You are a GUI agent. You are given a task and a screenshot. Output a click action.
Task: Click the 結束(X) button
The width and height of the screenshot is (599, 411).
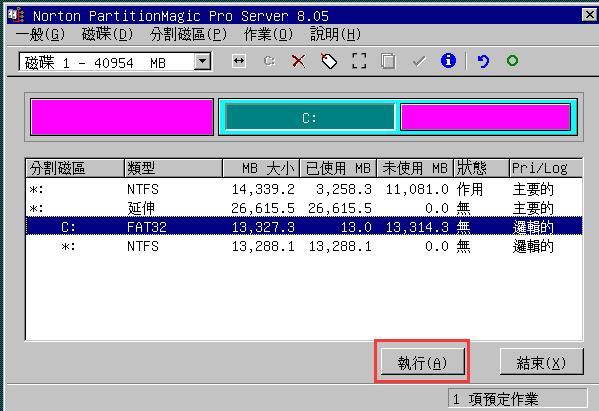(541, 362)
